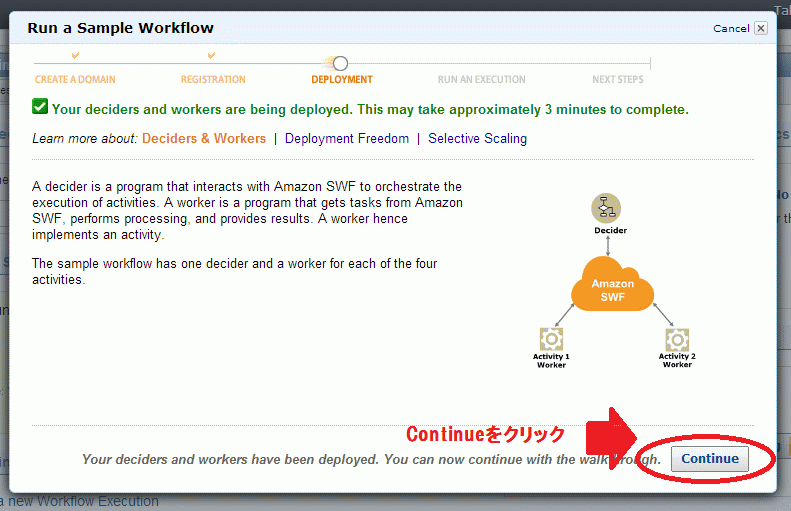Screen dimensions: 791x511
Task: Click the 'A decider is a program' paragraph
Action: (x=247, y=210)
